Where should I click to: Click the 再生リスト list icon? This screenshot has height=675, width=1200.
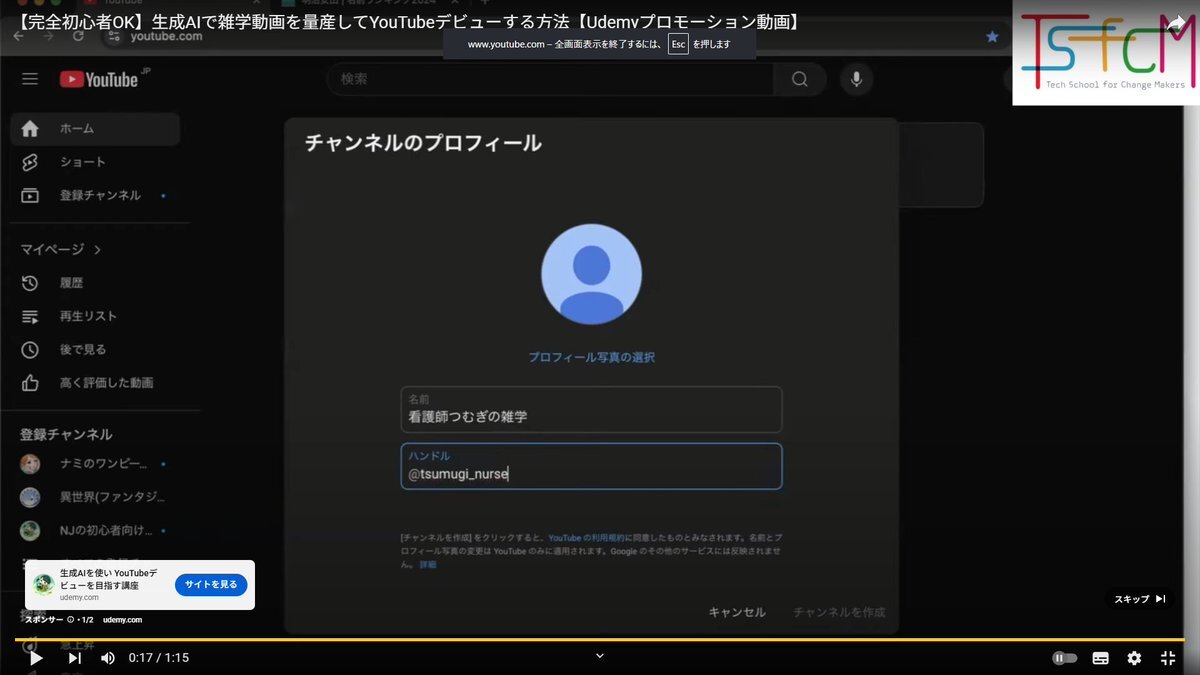(30, 316)
